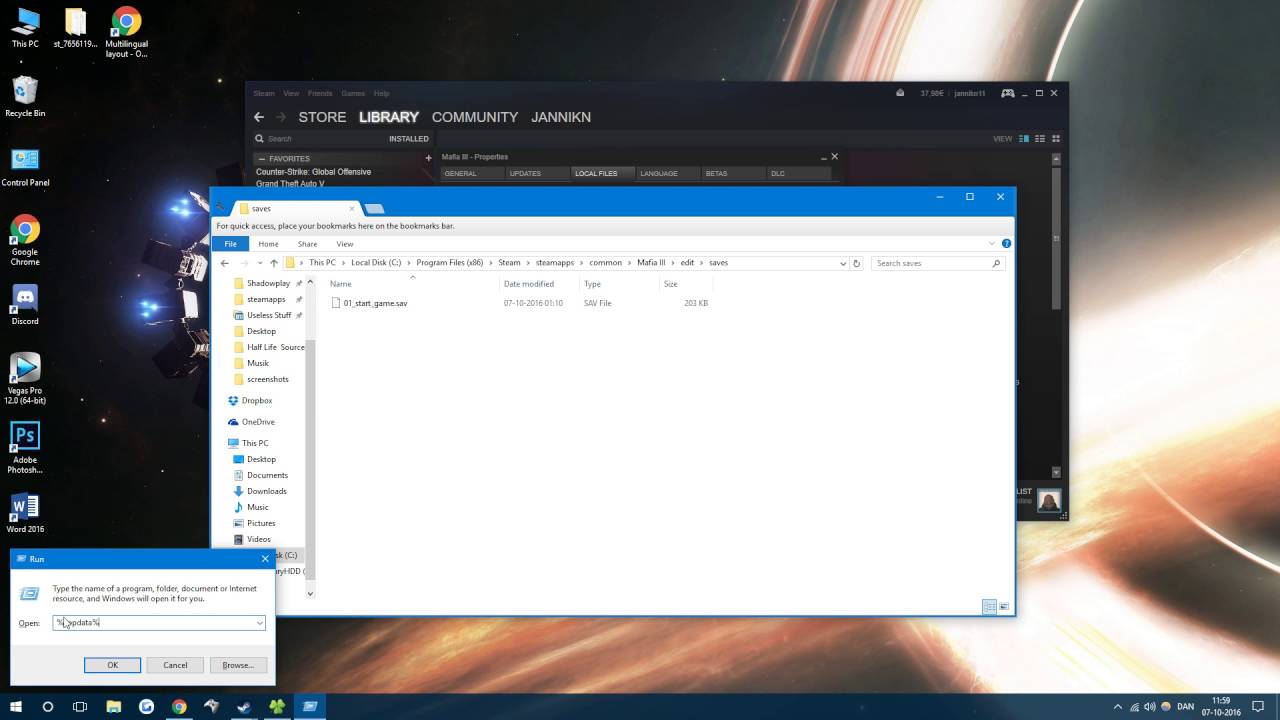
Task: Launch Adobe Photoshop desktop shortcut
Action: tap(25, 447)
